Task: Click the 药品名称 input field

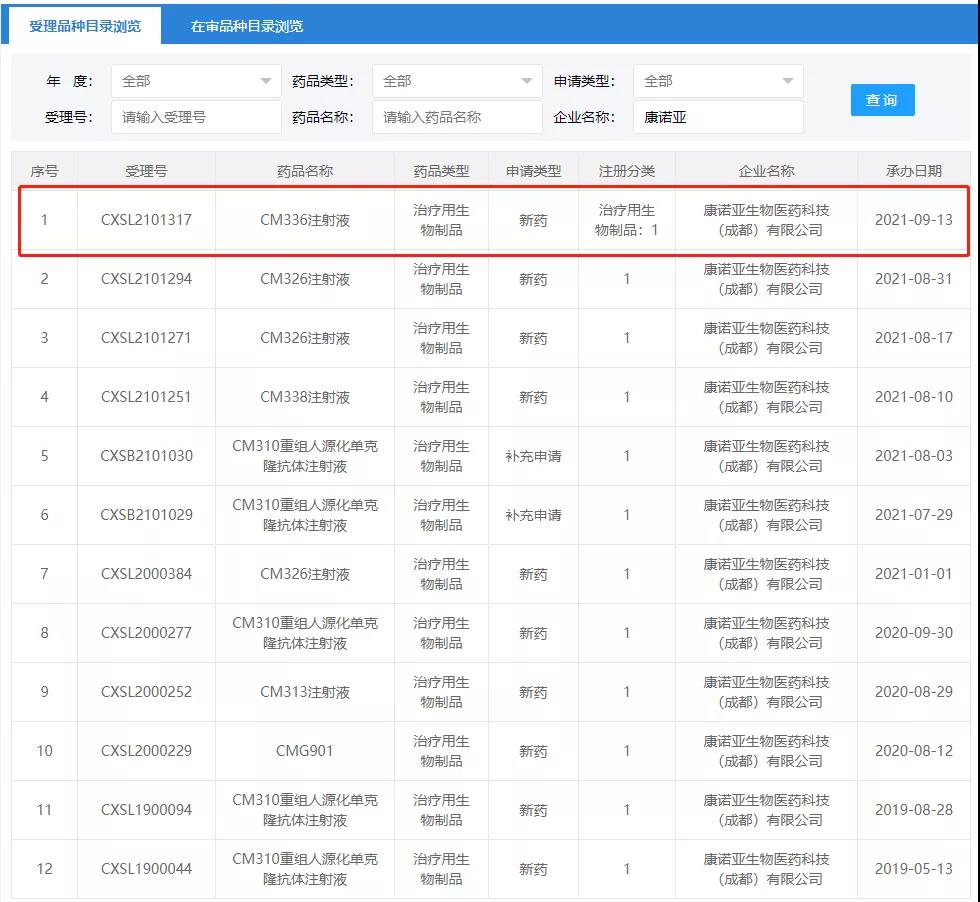Action: click(457, 117)
